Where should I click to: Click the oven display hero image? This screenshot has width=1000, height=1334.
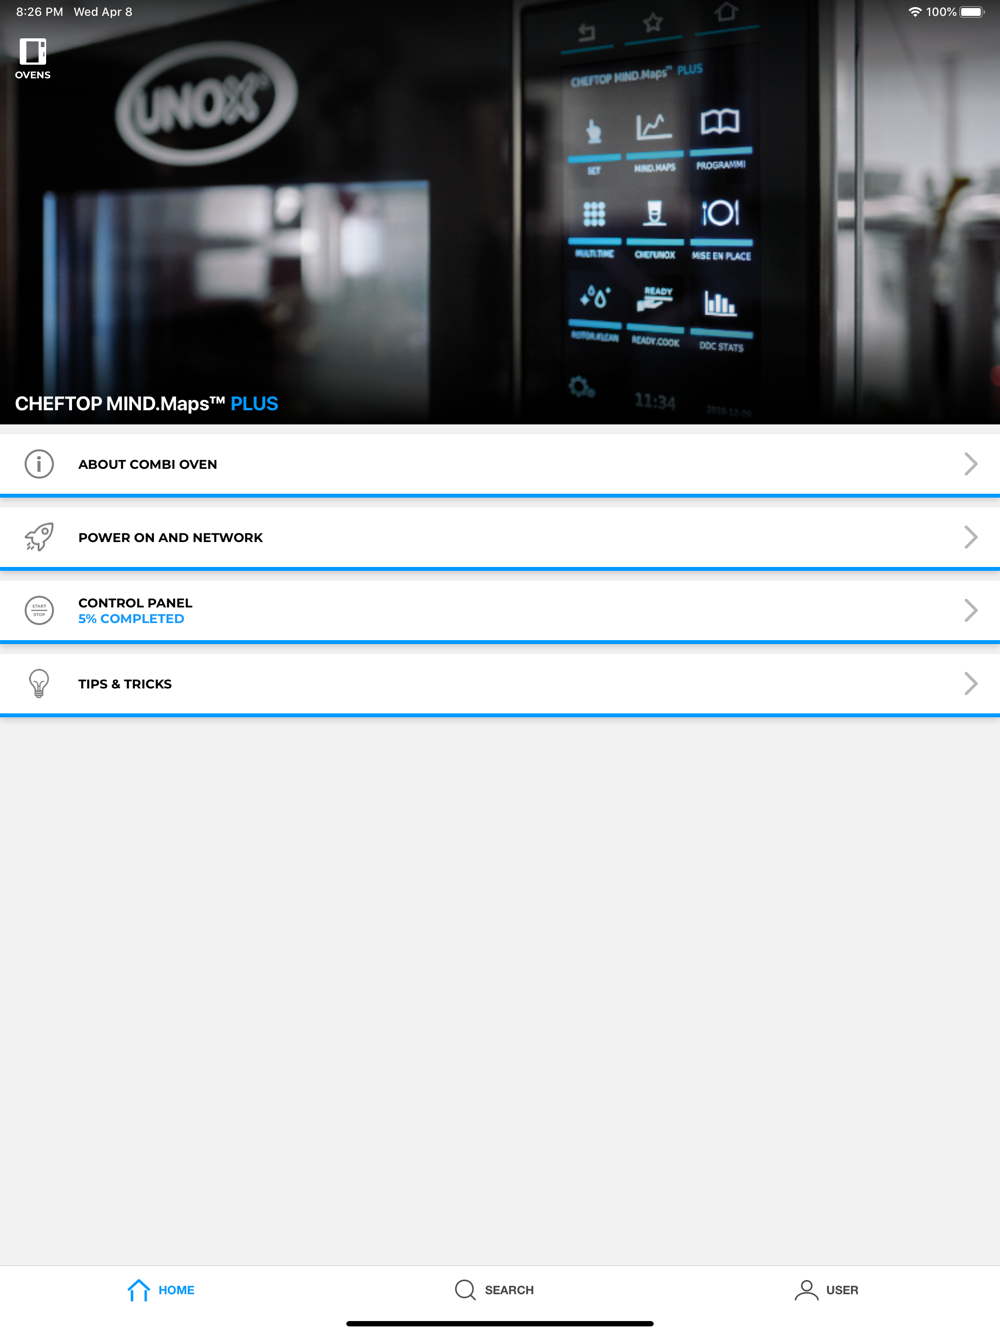tap(500, 212)
